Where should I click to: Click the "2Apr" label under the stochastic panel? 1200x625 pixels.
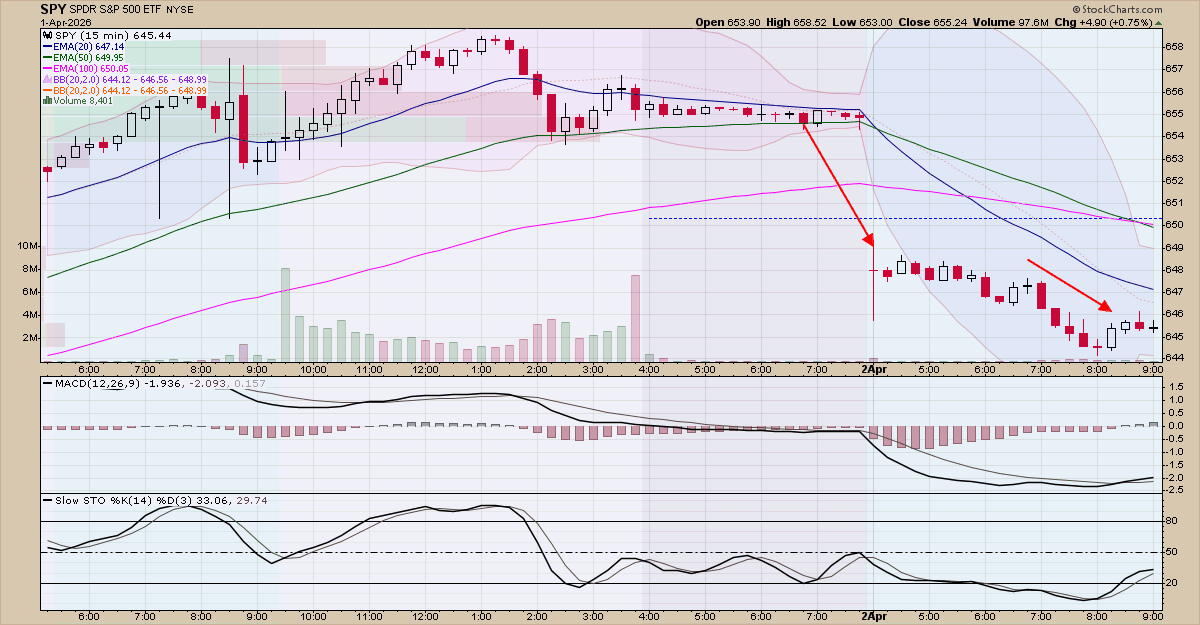point(874,619)
